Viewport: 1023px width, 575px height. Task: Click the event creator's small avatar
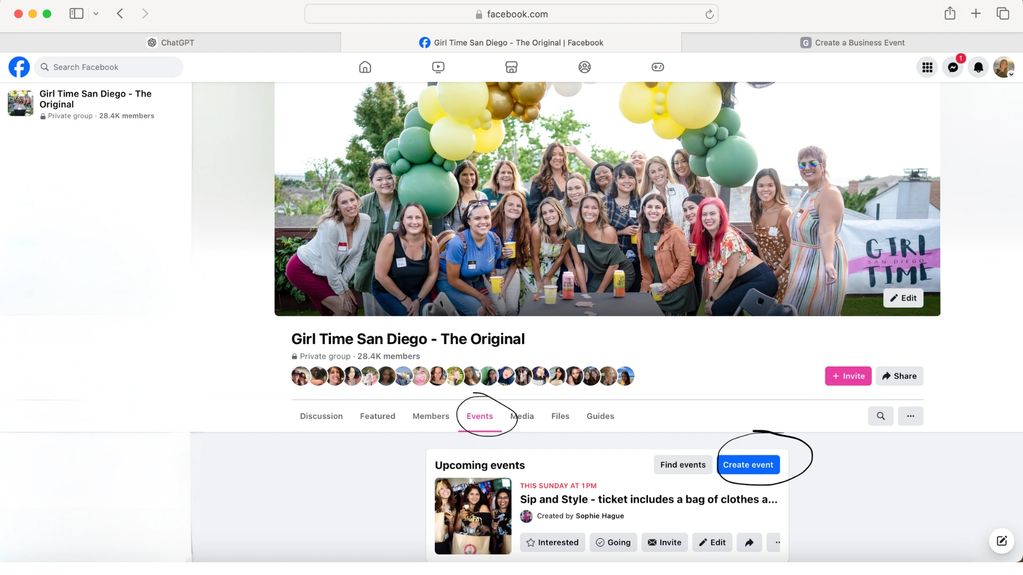pyautogui.click(x=527, y=516)
